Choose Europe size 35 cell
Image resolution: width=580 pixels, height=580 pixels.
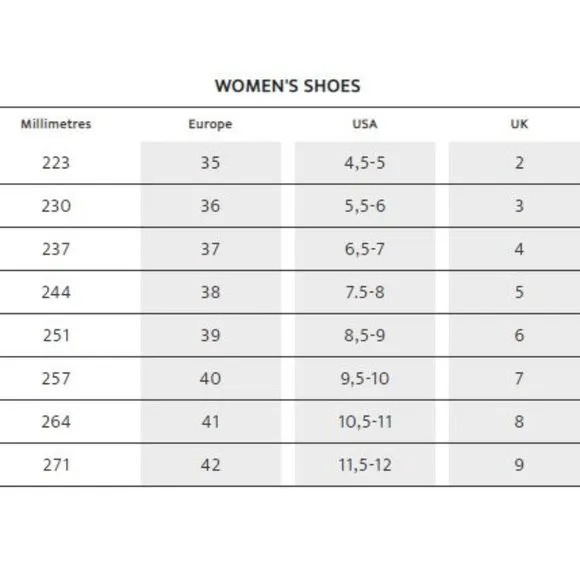(210, 162)
